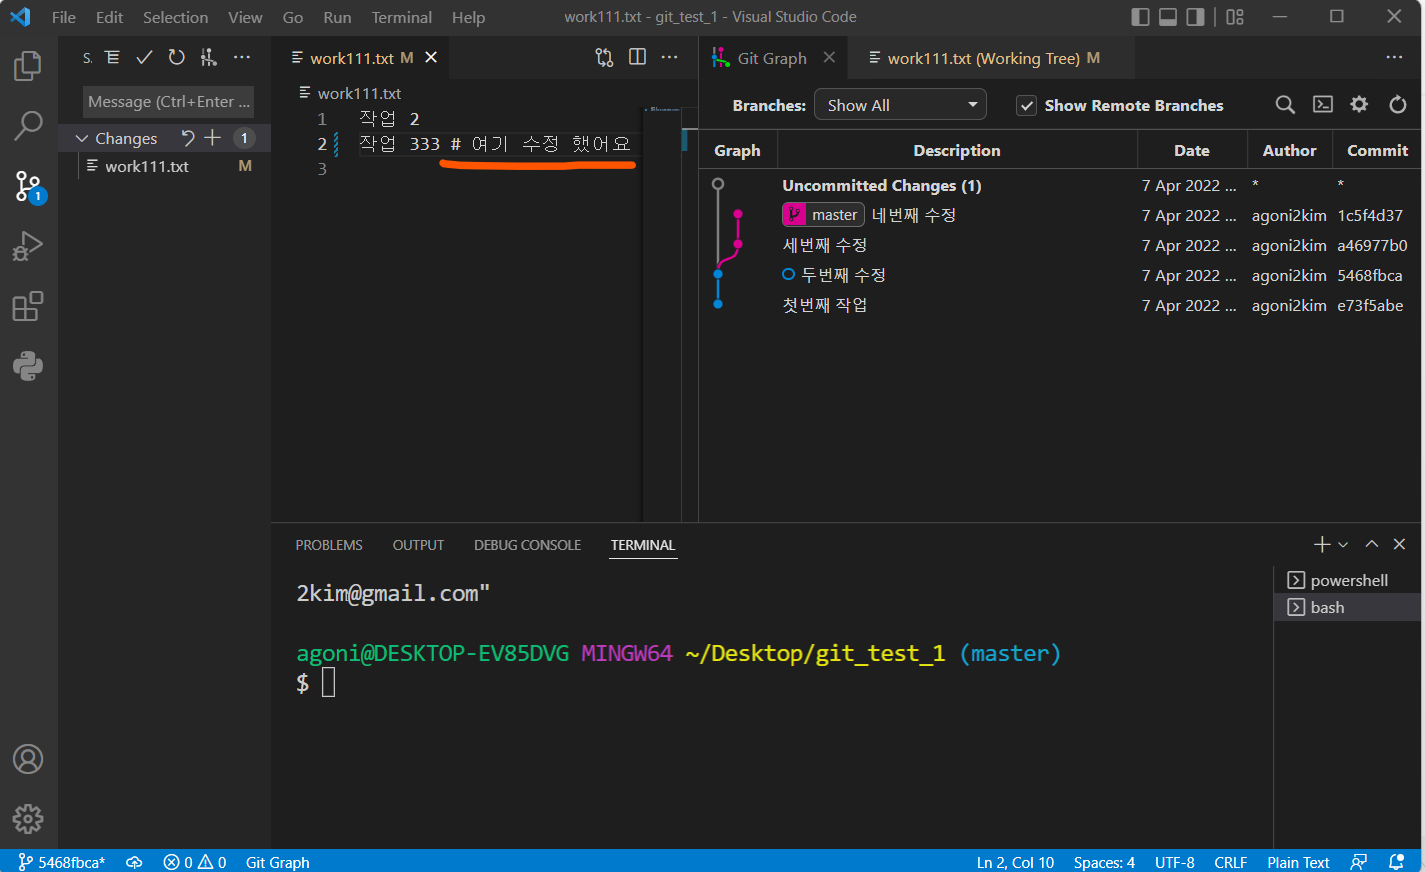Open the Branches Show All dropdown
This screenshot has width=1425, height=872.
[x=900, y=105]
